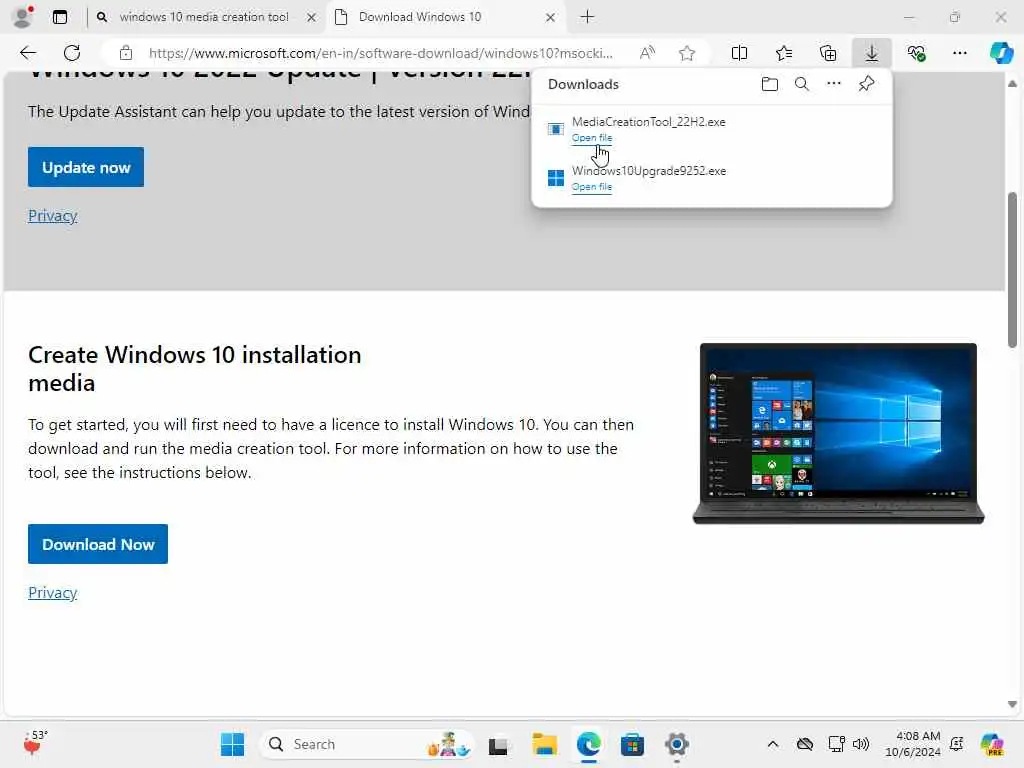
Task: Pin the Downloads panel
Action: [867, 84]
